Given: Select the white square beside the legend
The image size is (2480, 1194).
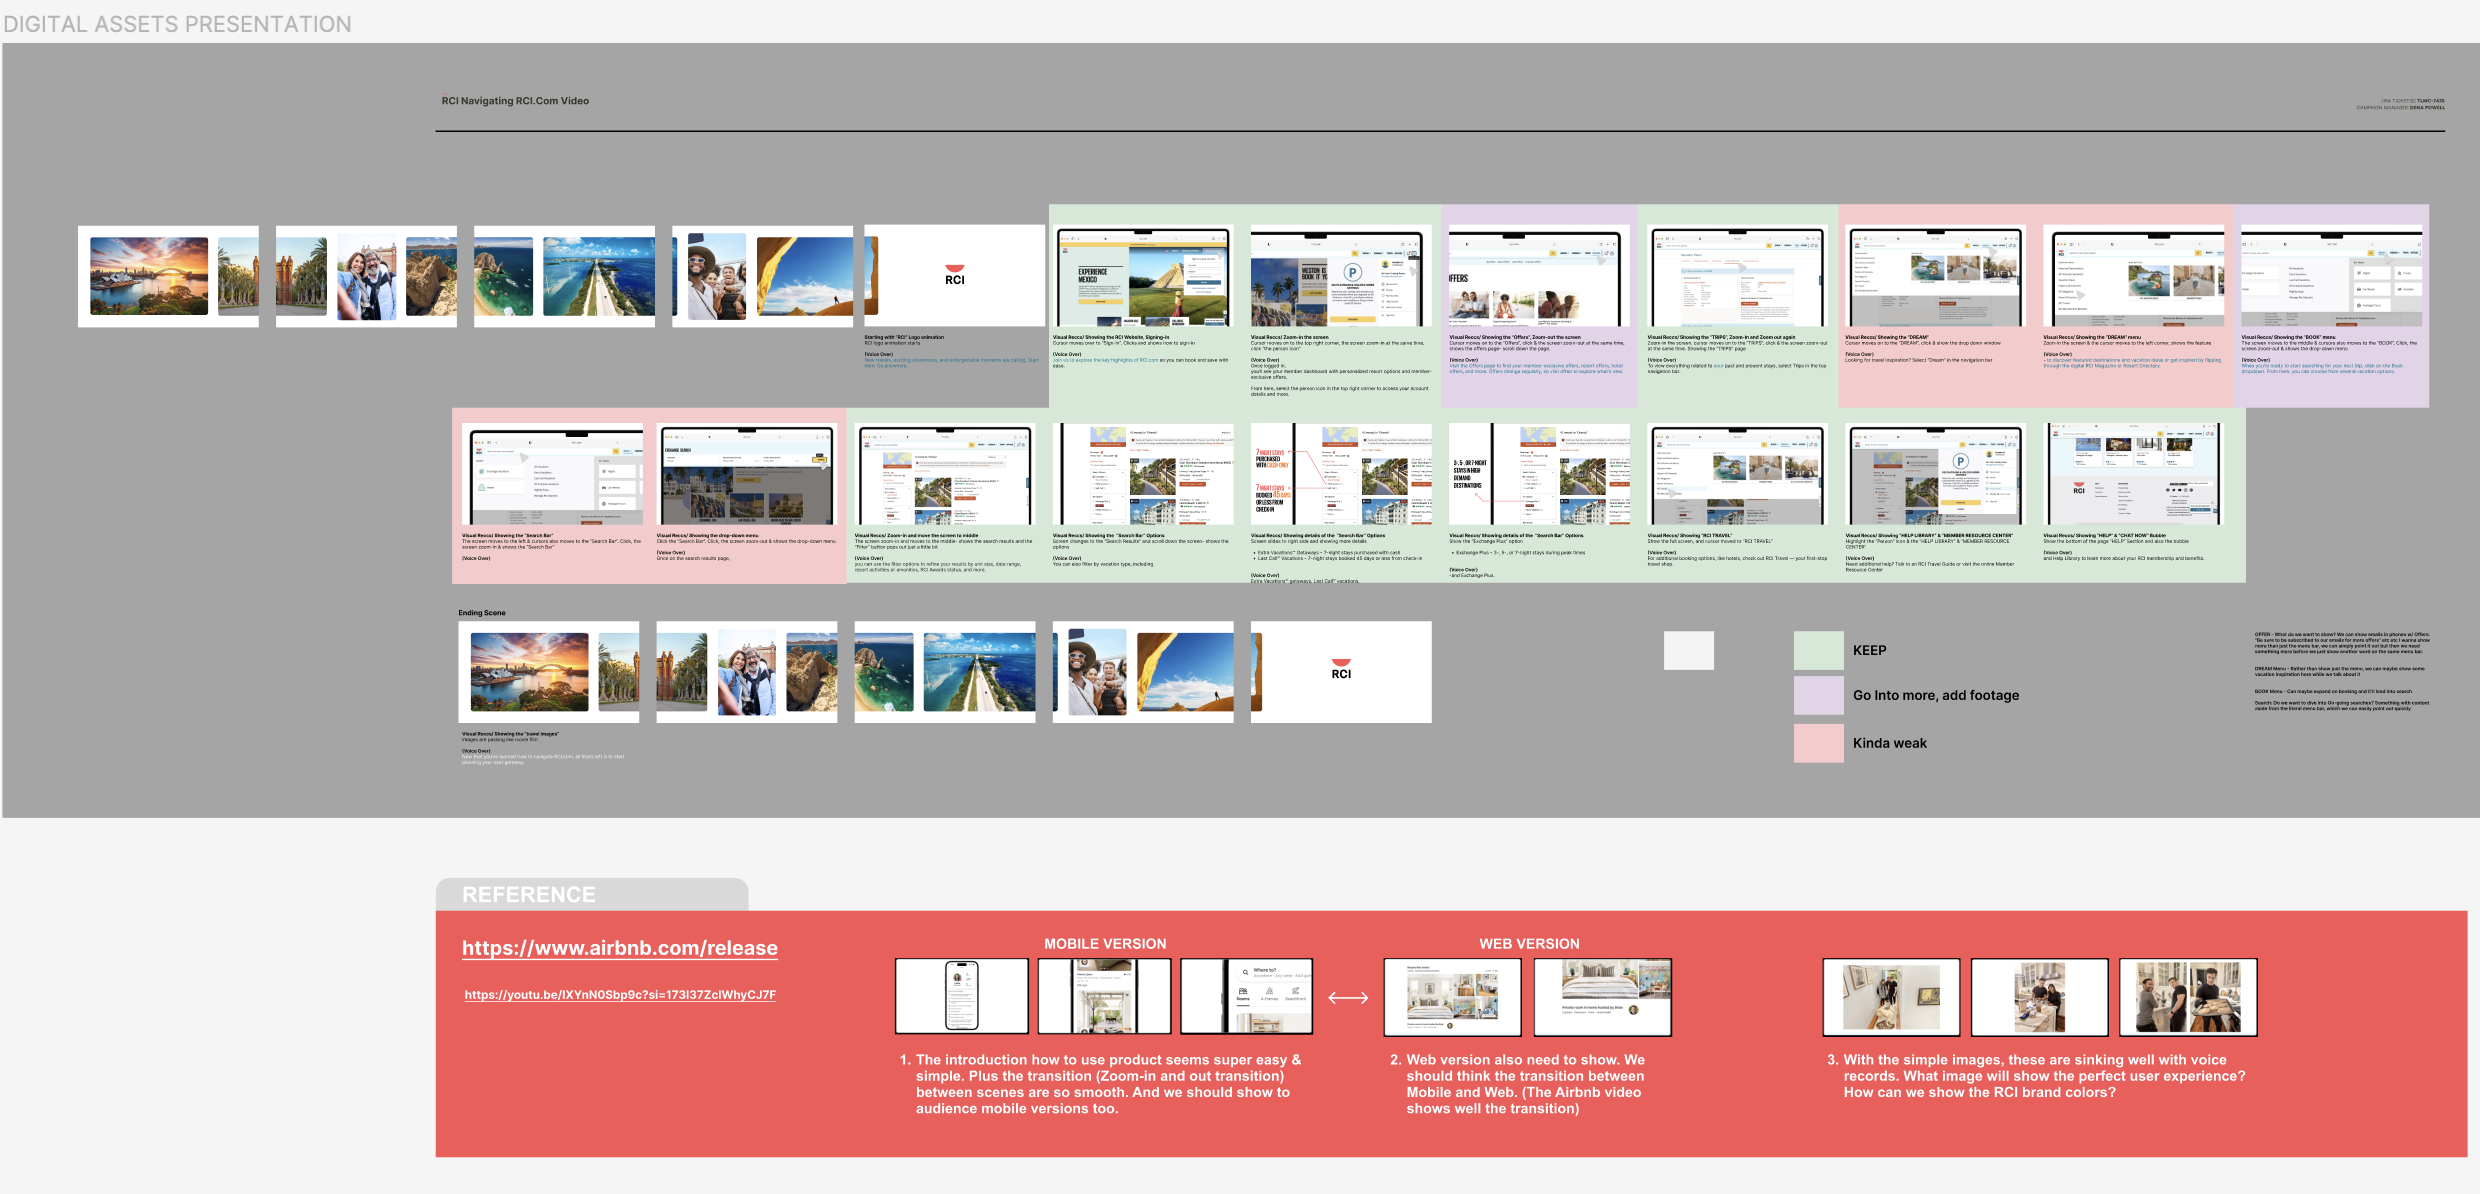Looking at the screenshot, I should tap(1688, 650).
